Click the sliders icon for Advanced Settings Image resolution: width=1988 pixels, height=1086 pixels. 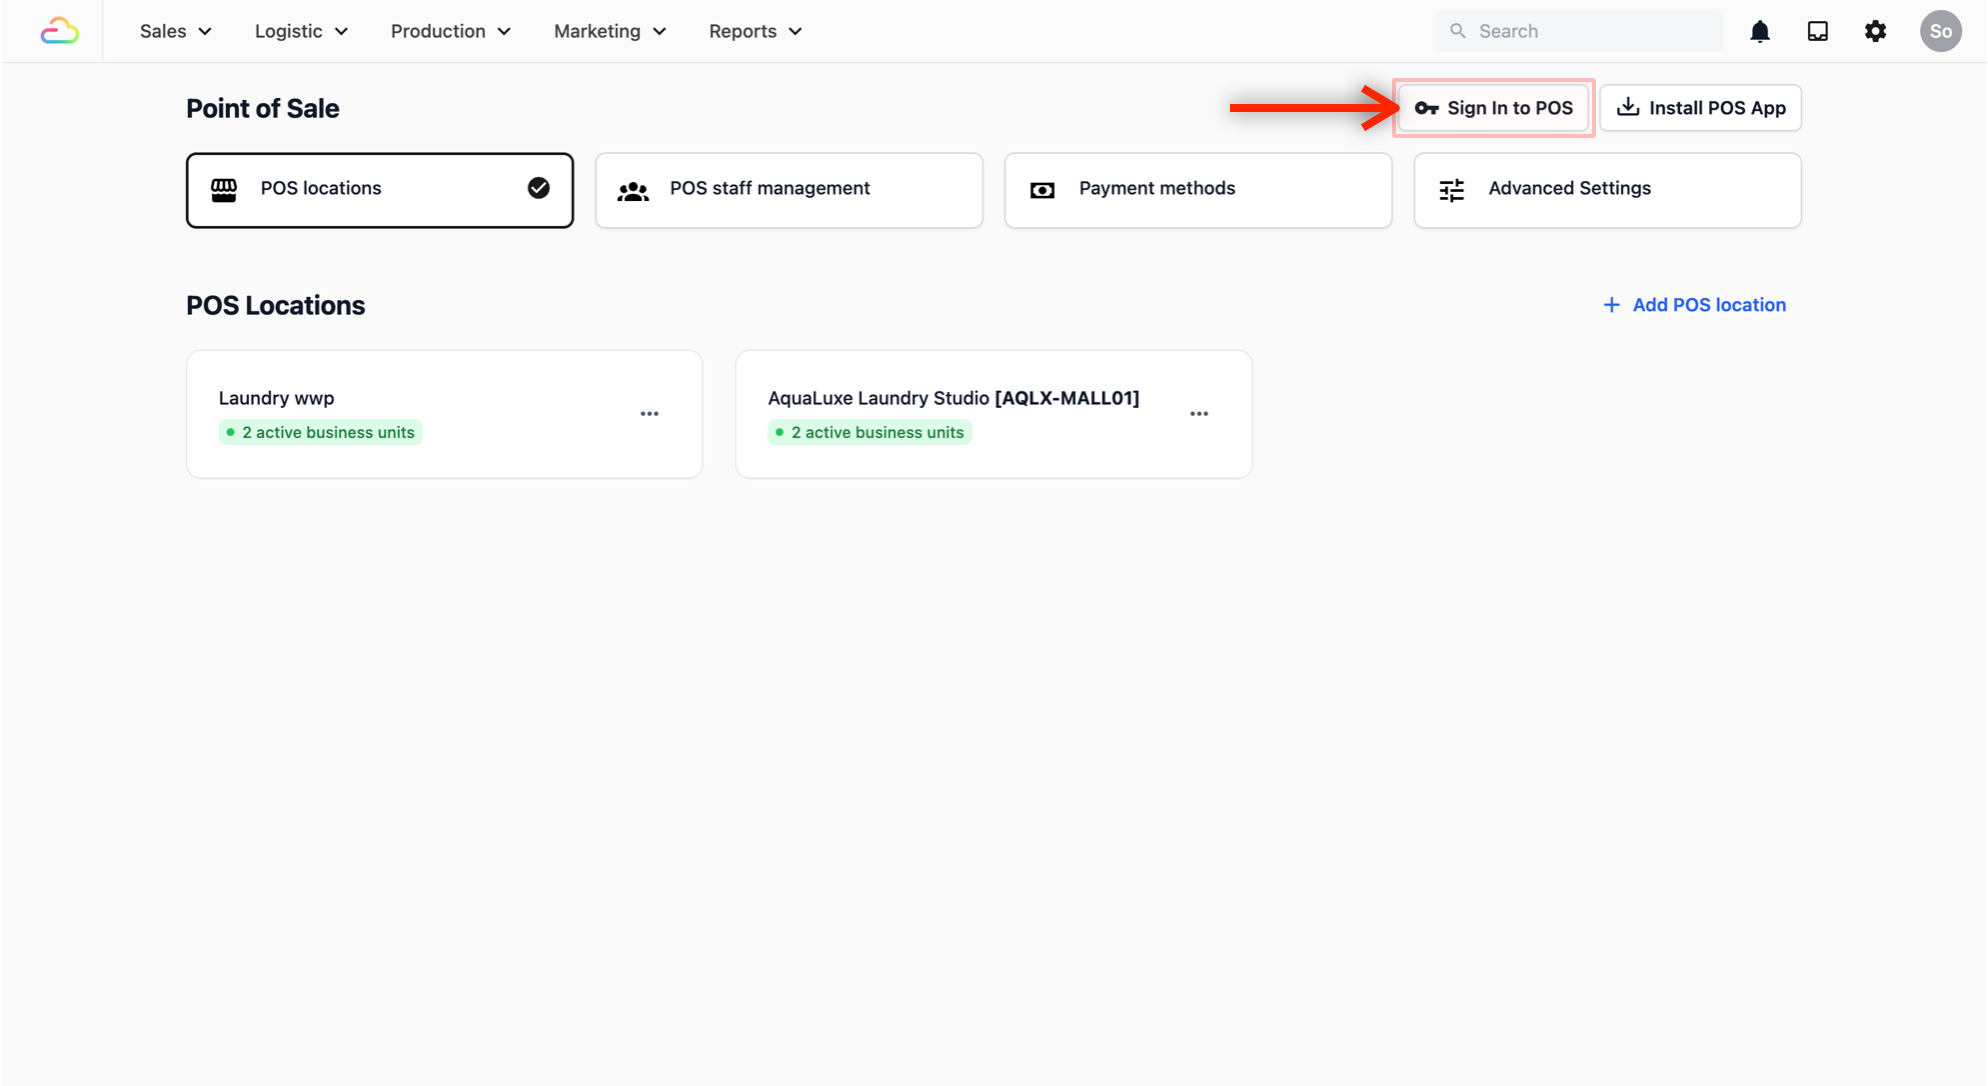[x=1451, y=190]
